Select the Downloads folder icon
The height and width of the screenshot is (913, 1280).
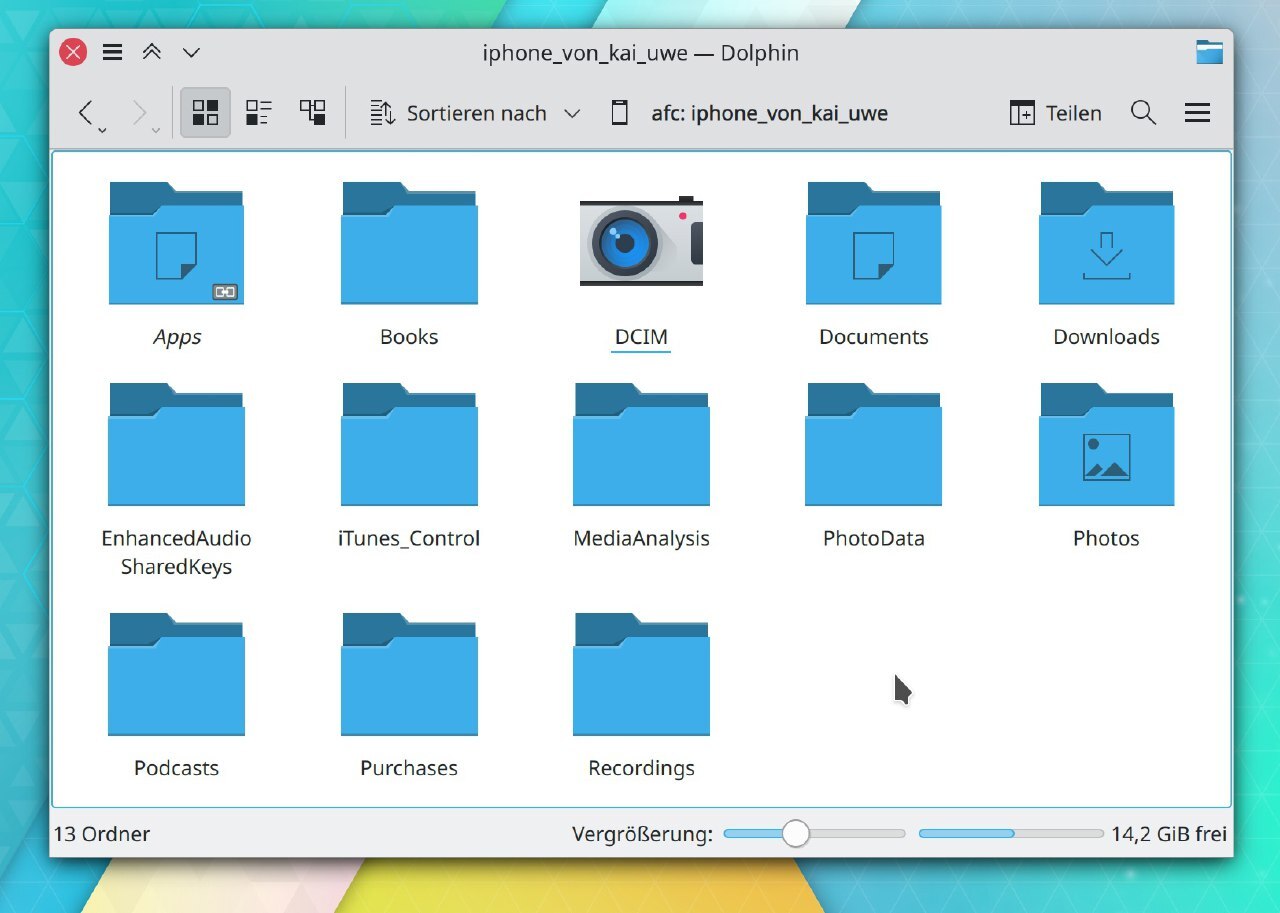(1106, 243)
